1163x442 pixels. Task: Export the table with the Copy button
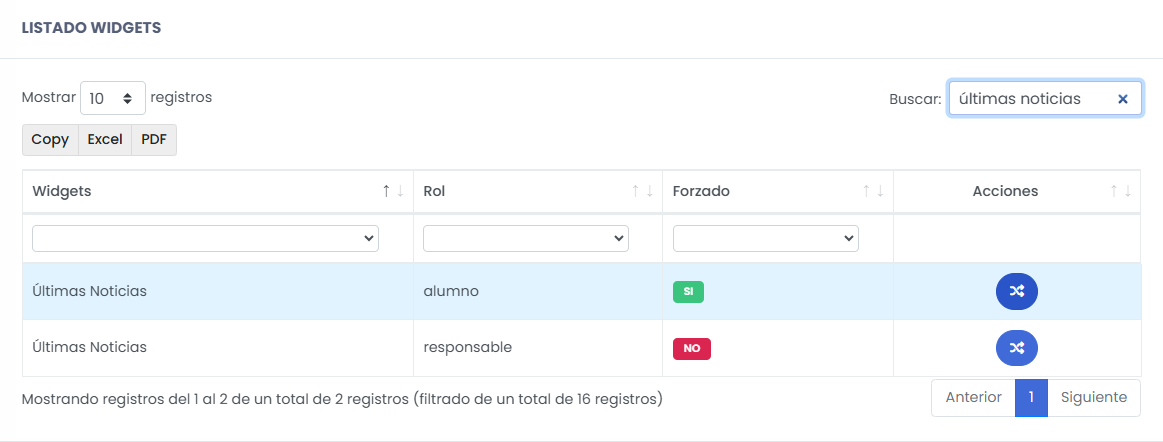click(50, 139)
